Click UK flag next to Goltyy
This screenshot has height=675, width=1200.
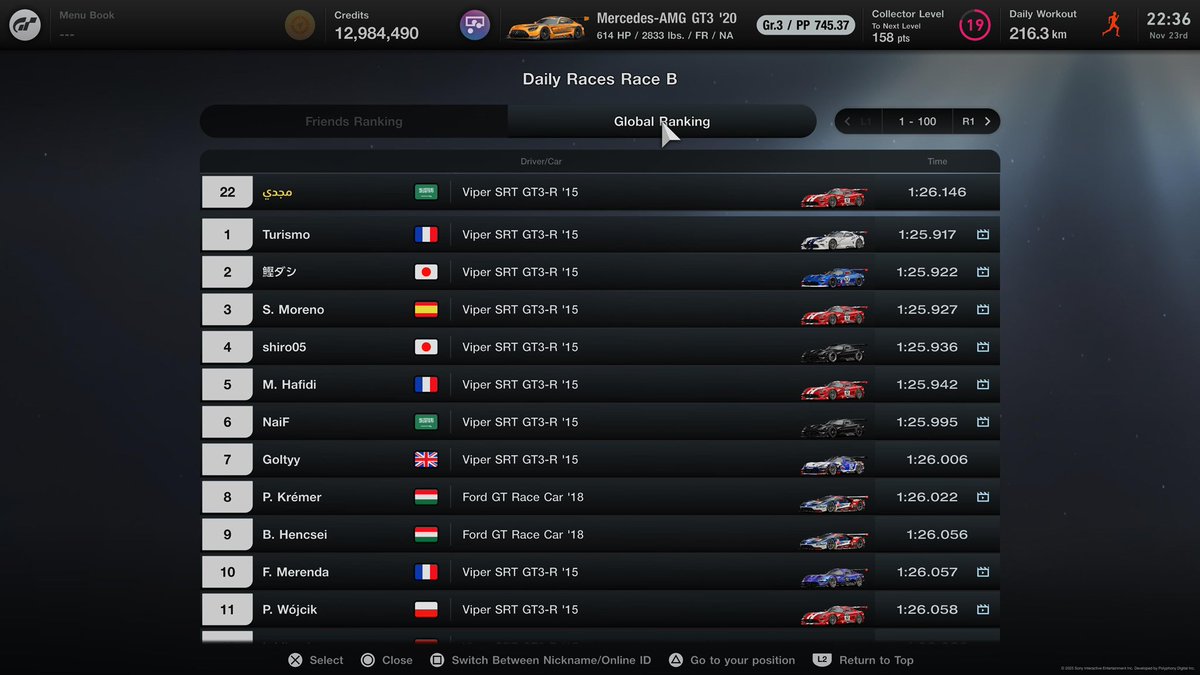point(426,460)
